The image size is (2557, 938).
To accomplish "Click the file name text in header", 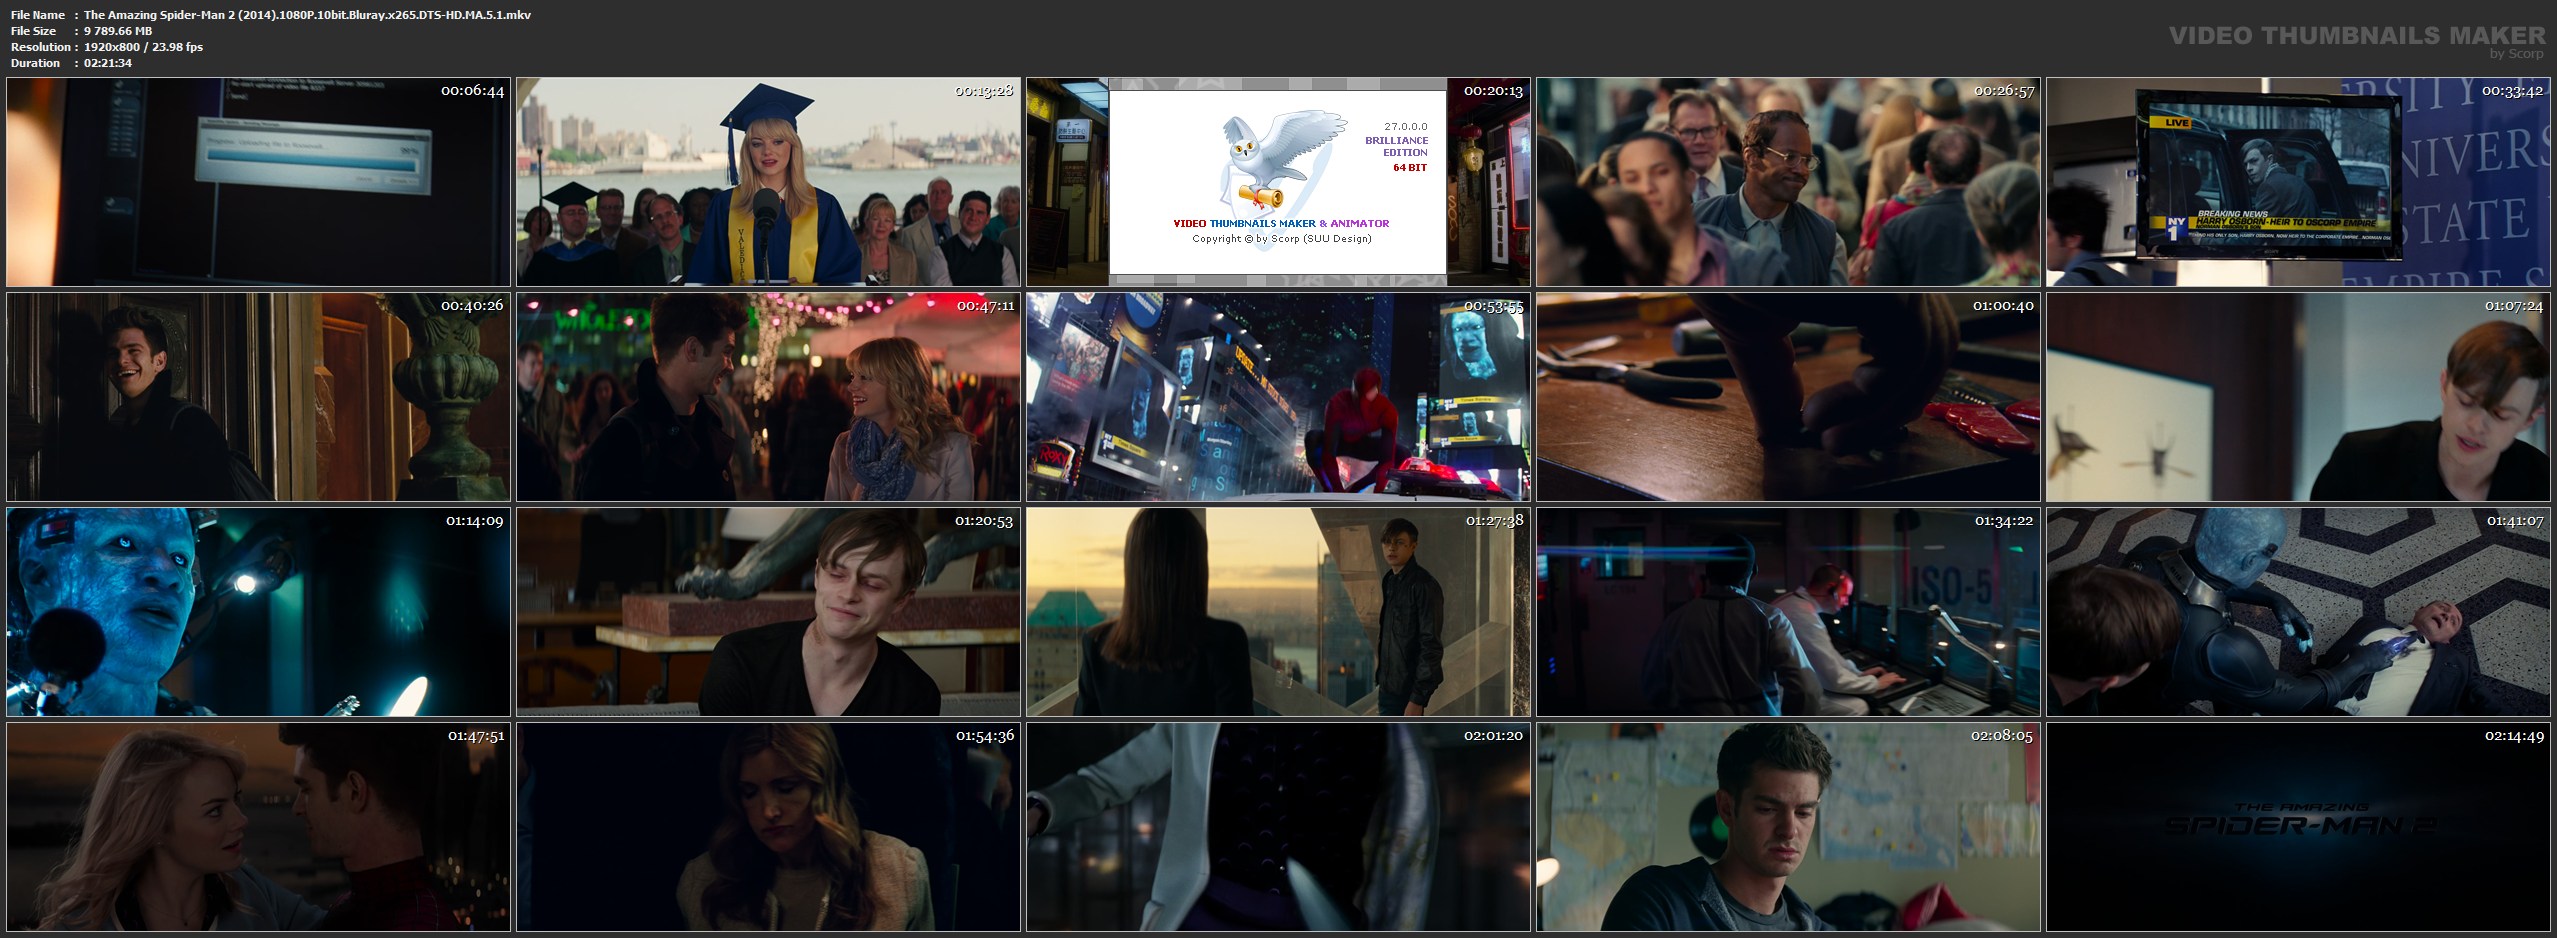I will [x=307, y=15].
